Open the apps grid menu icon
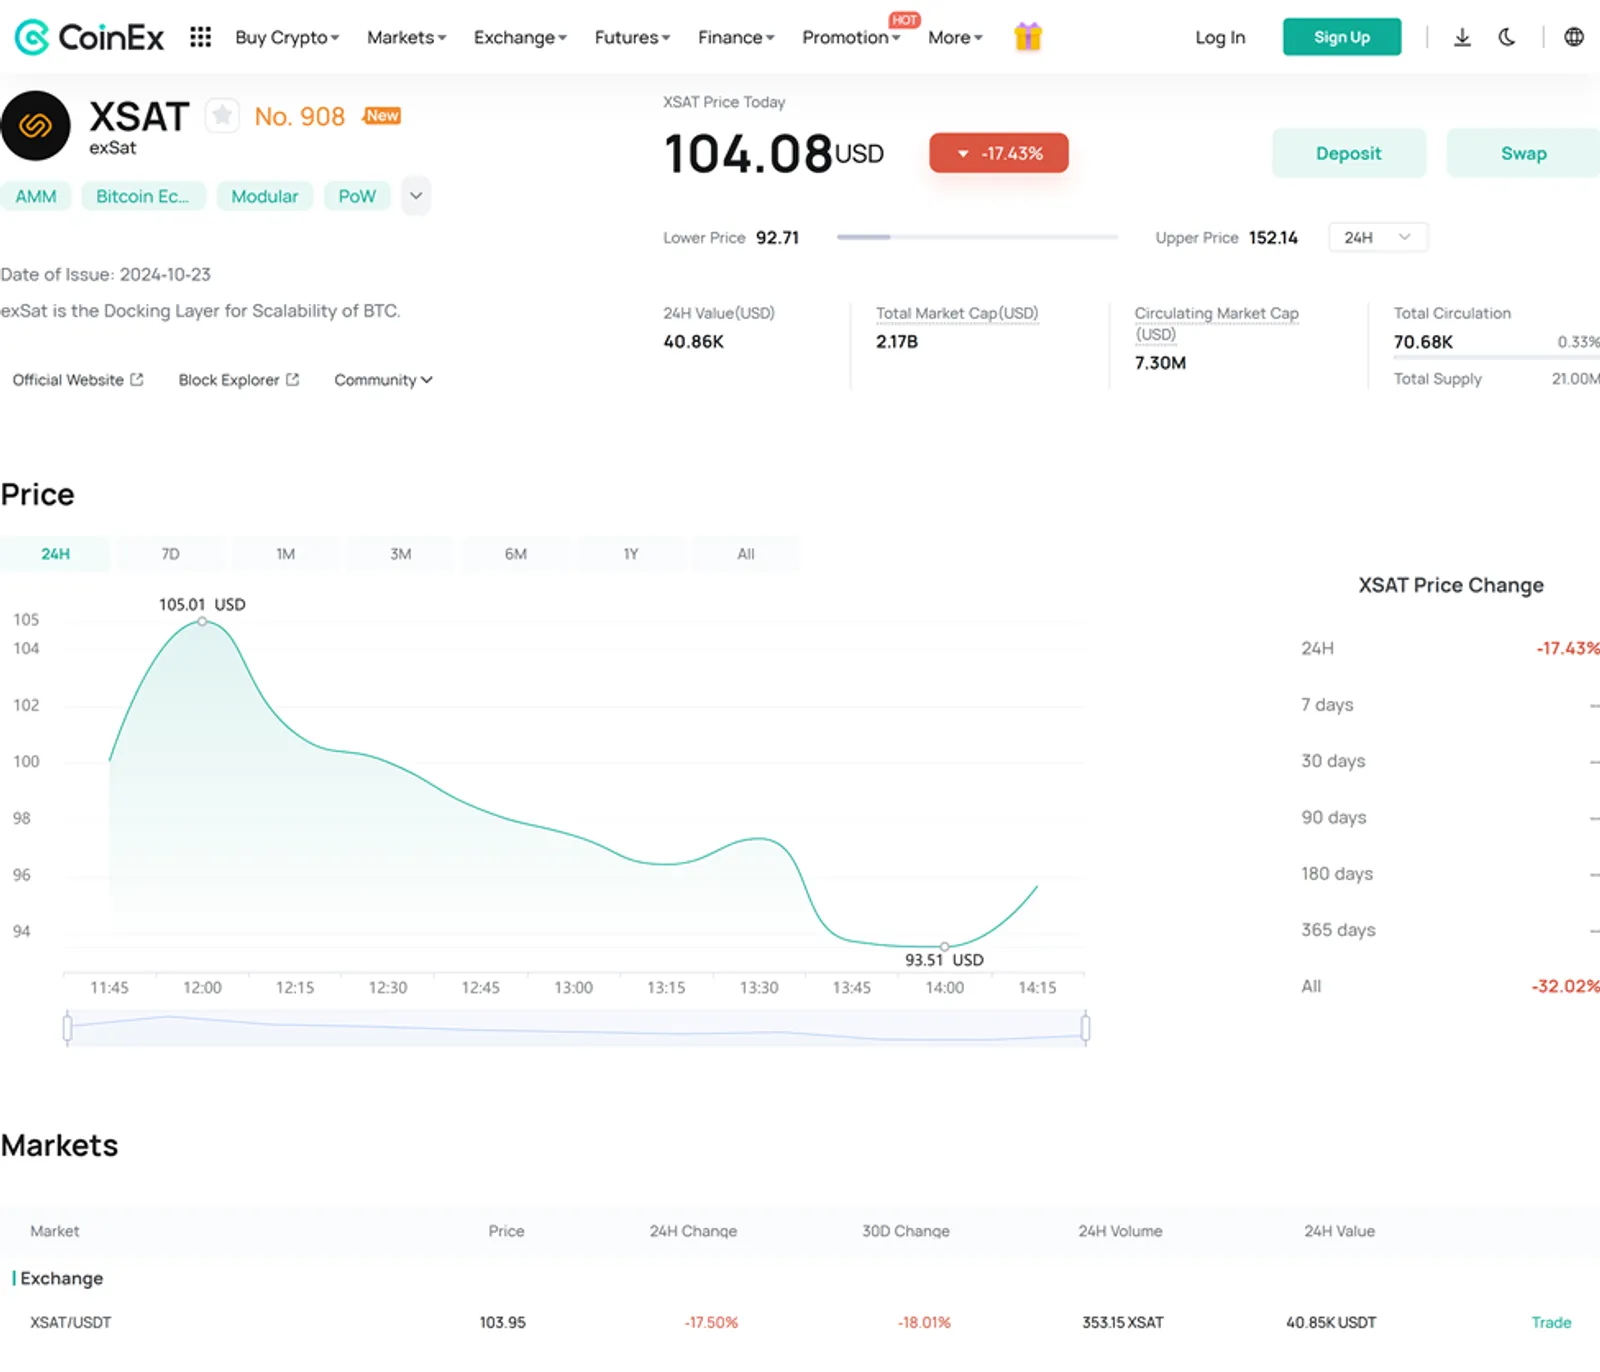This screenshot has height=1372, width=1600. coord(200,37)
